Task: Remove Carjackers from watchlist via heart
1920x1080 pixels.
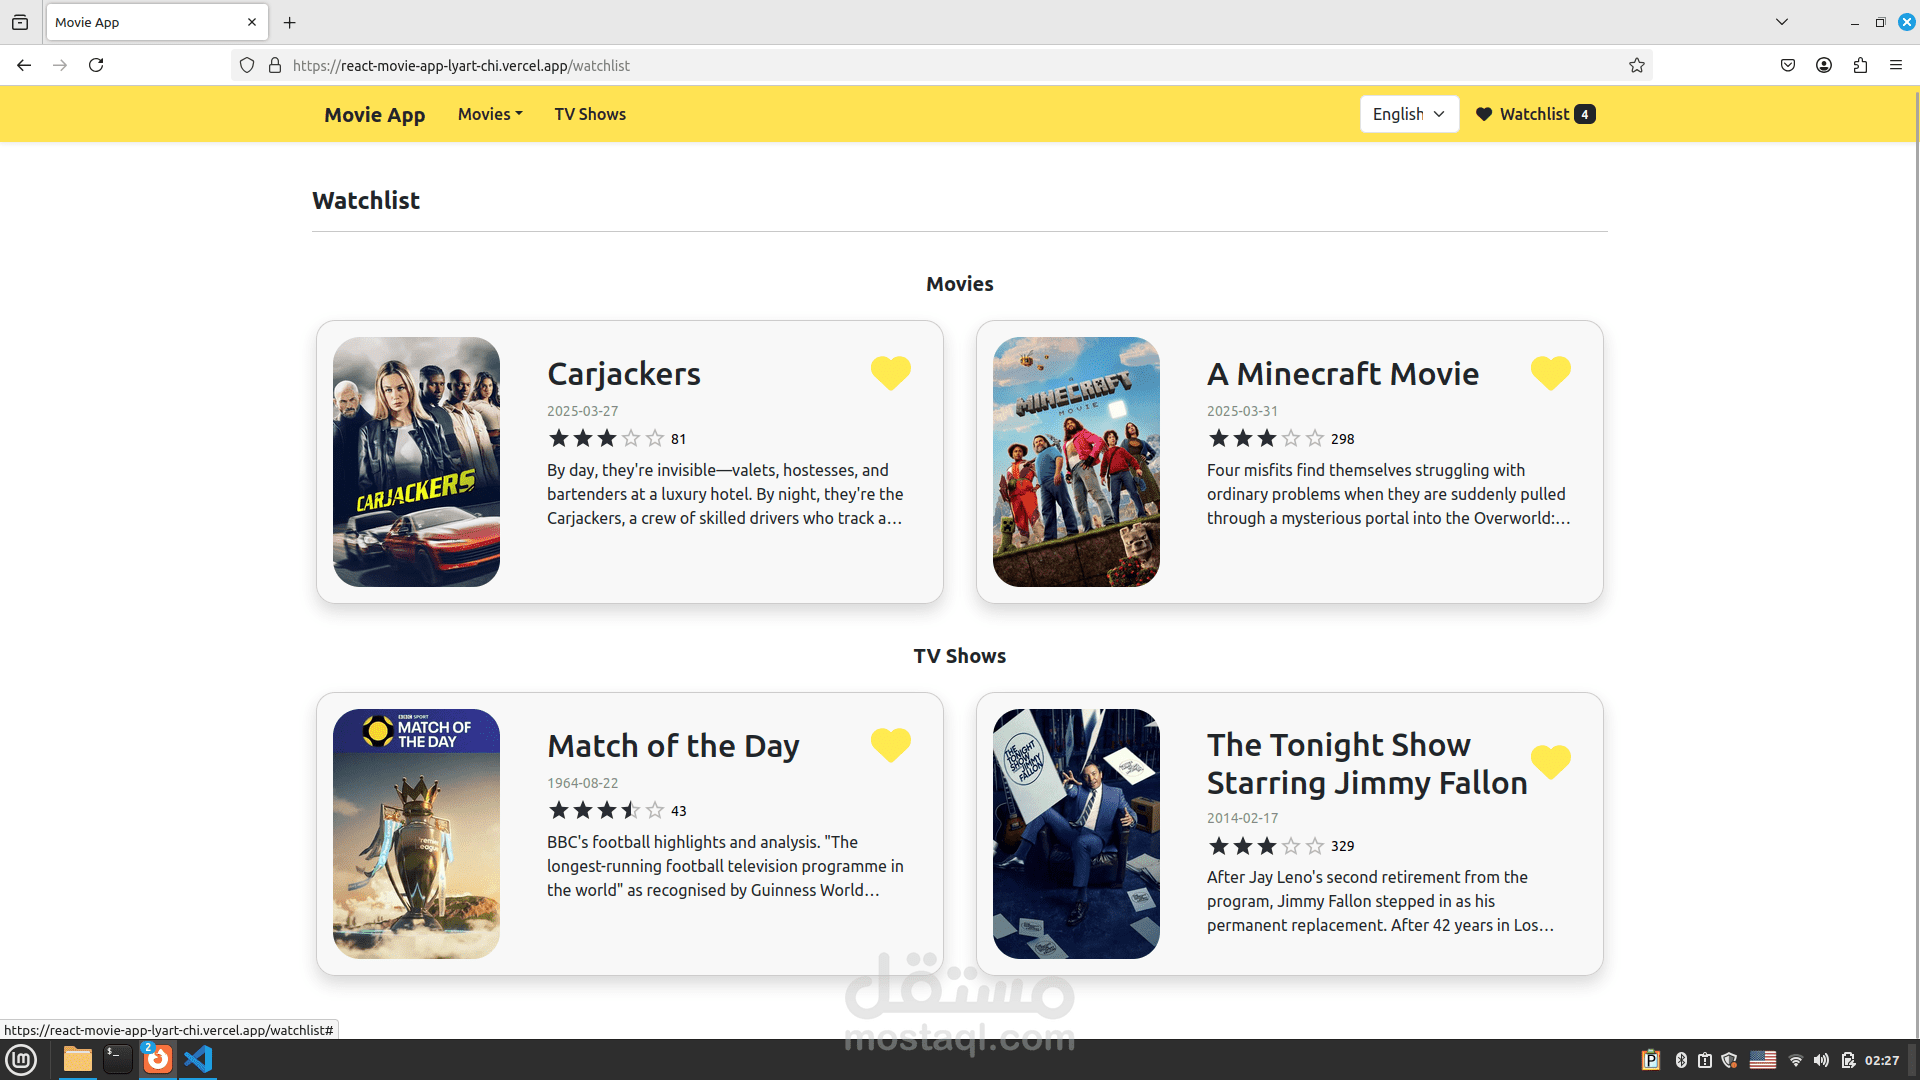Action: pos(890,373)
